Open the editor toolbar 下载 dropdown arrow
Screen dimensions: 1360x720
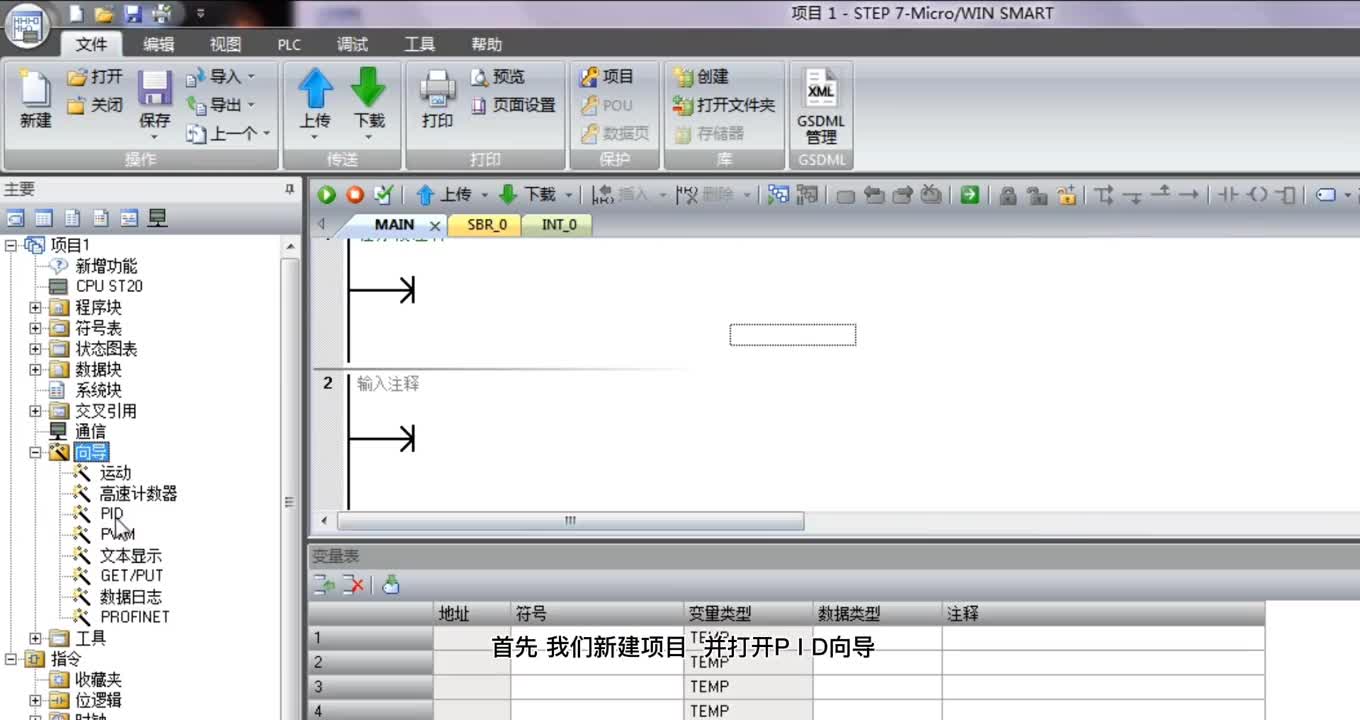click(570, 195)
